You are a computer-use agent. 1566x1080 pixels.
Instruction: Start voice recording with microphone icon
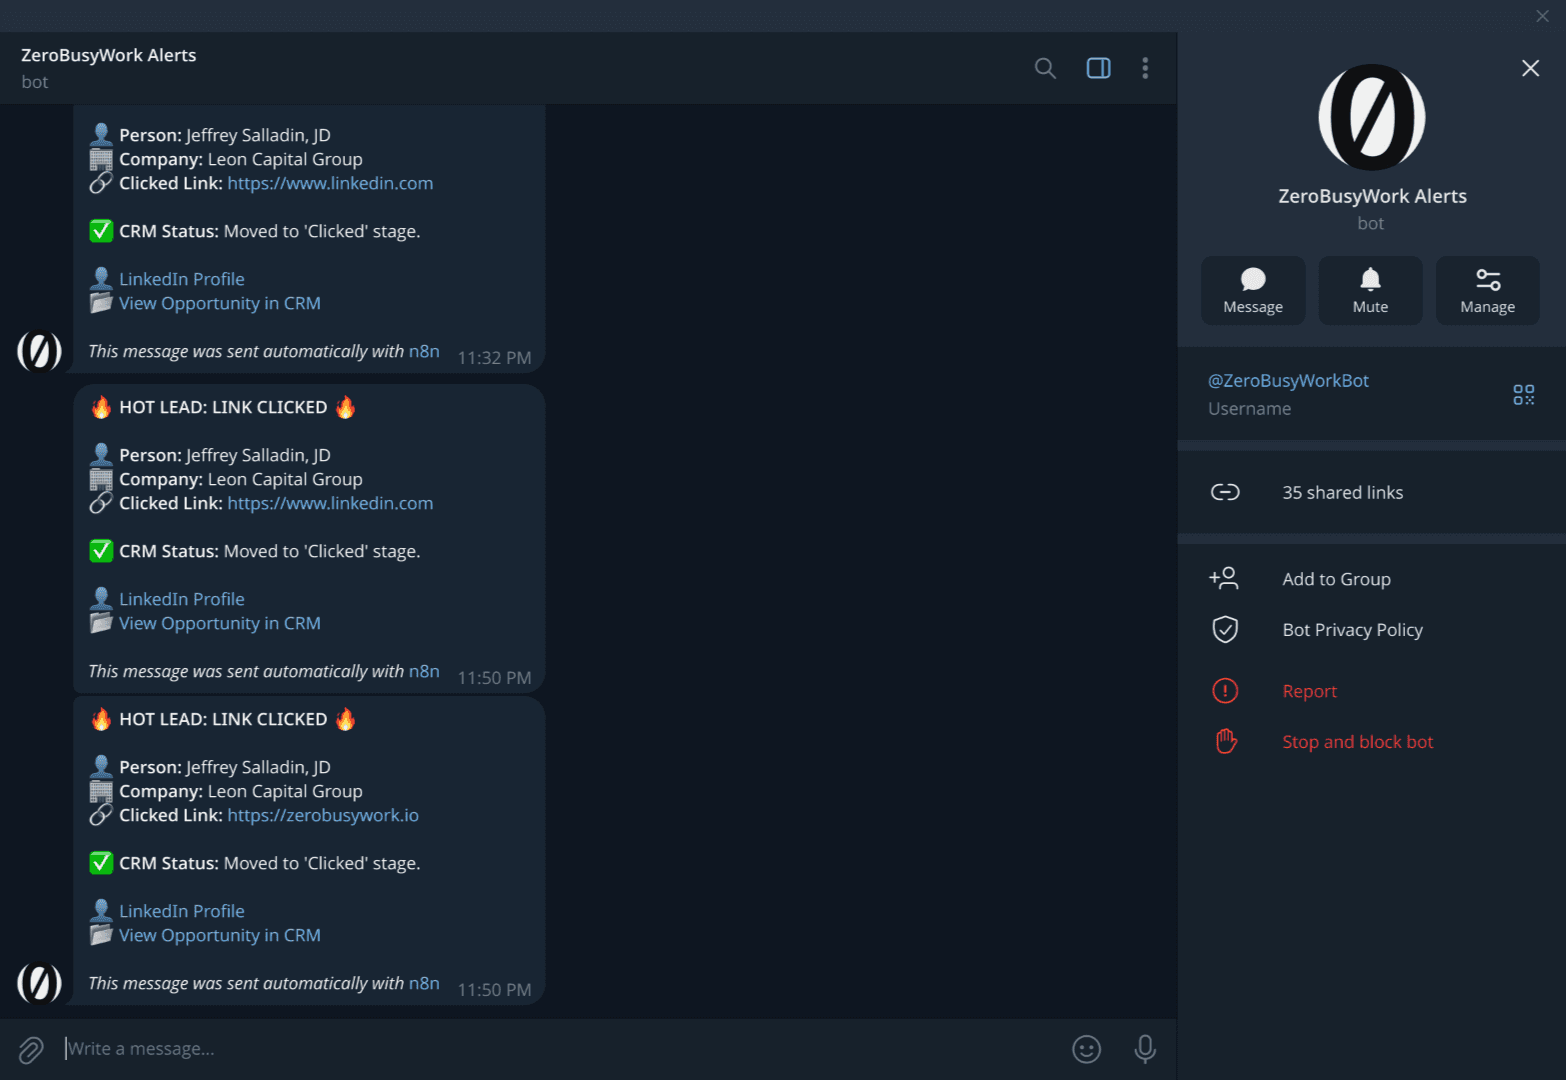(x=1145, y=1049)
